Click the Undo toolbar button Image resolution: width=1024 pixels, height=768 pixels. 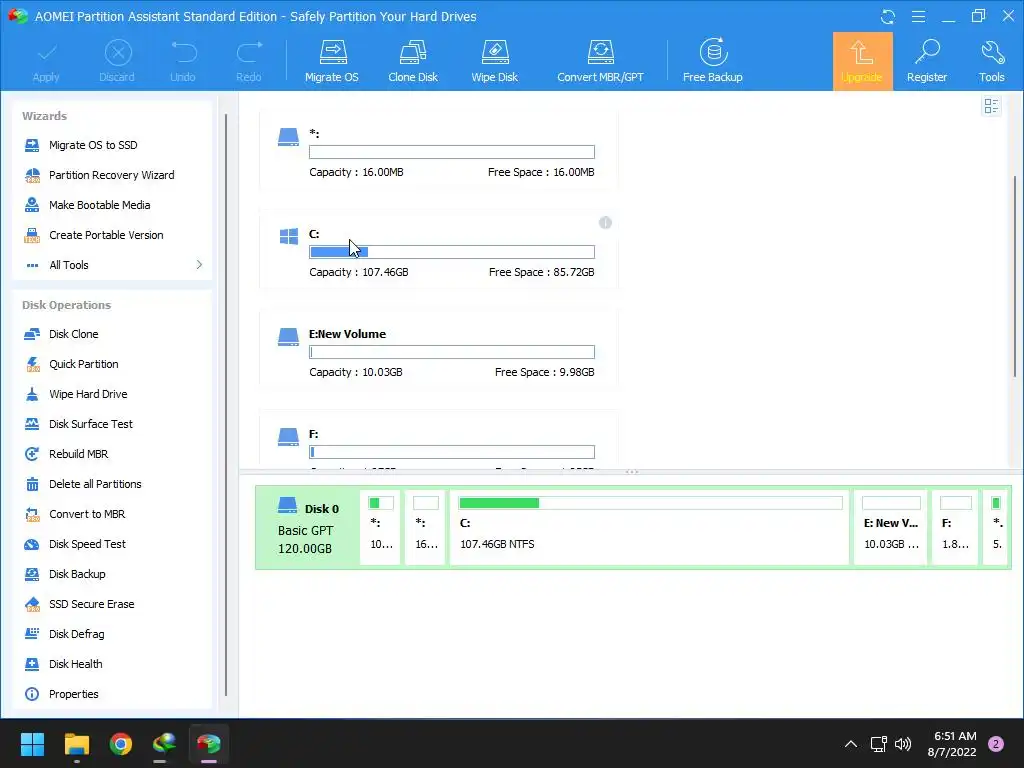coord(183,61)
